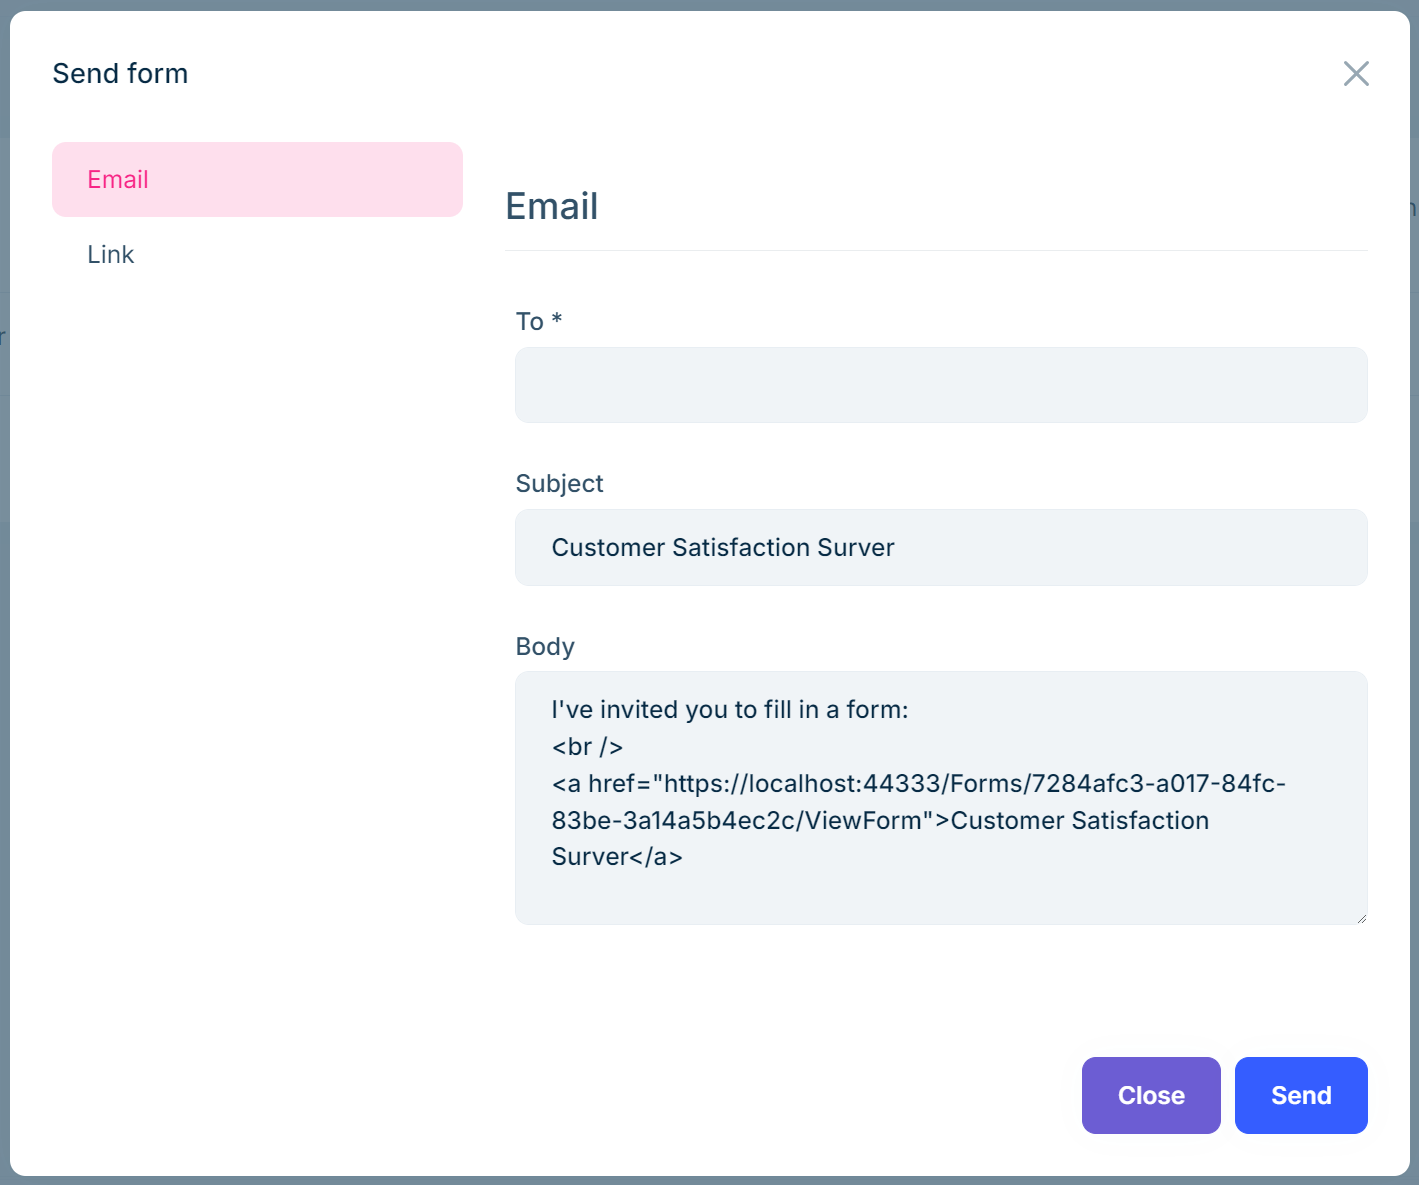This screenshot has height=1185, width=1419.
Task: Click the Body label above the textarea
Action: pos(544,646)
